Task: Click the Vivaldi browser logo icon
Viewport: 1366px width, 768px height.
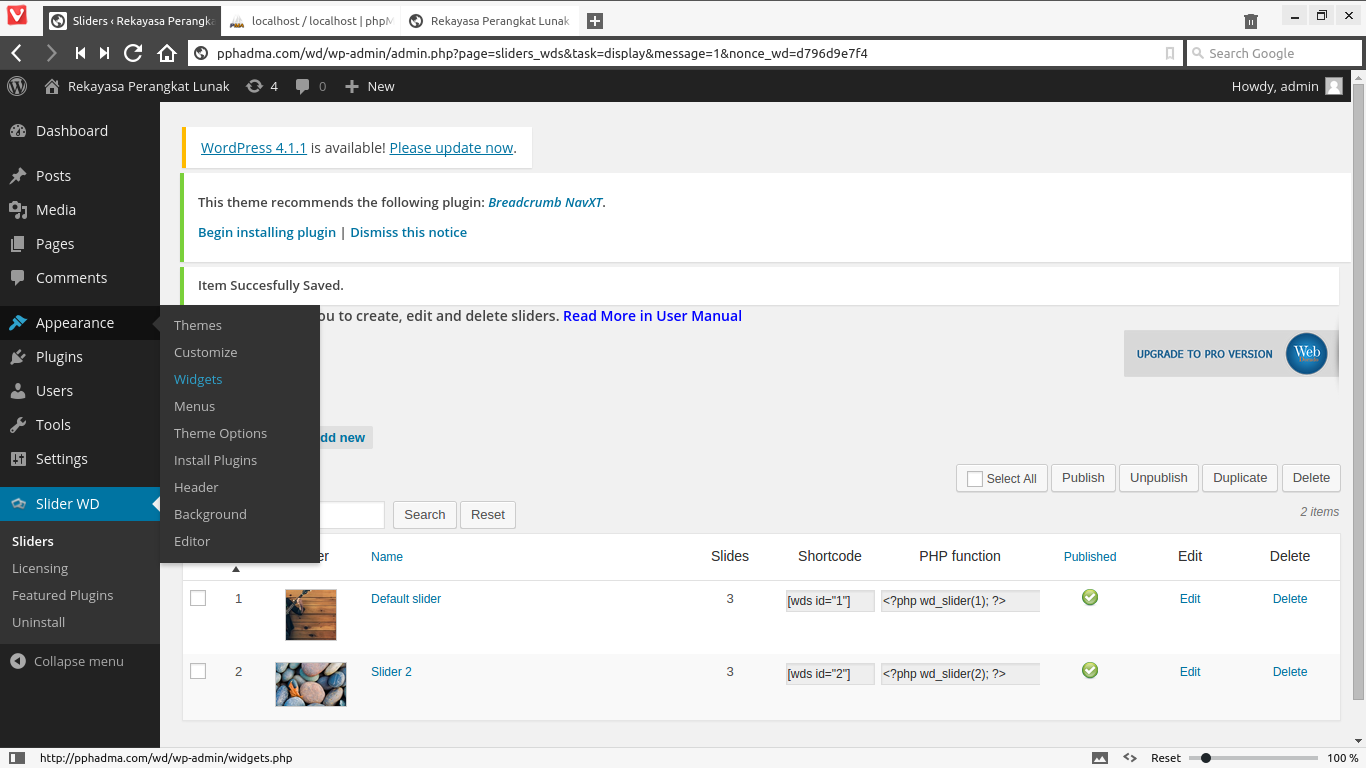Action: coord(16,17)
